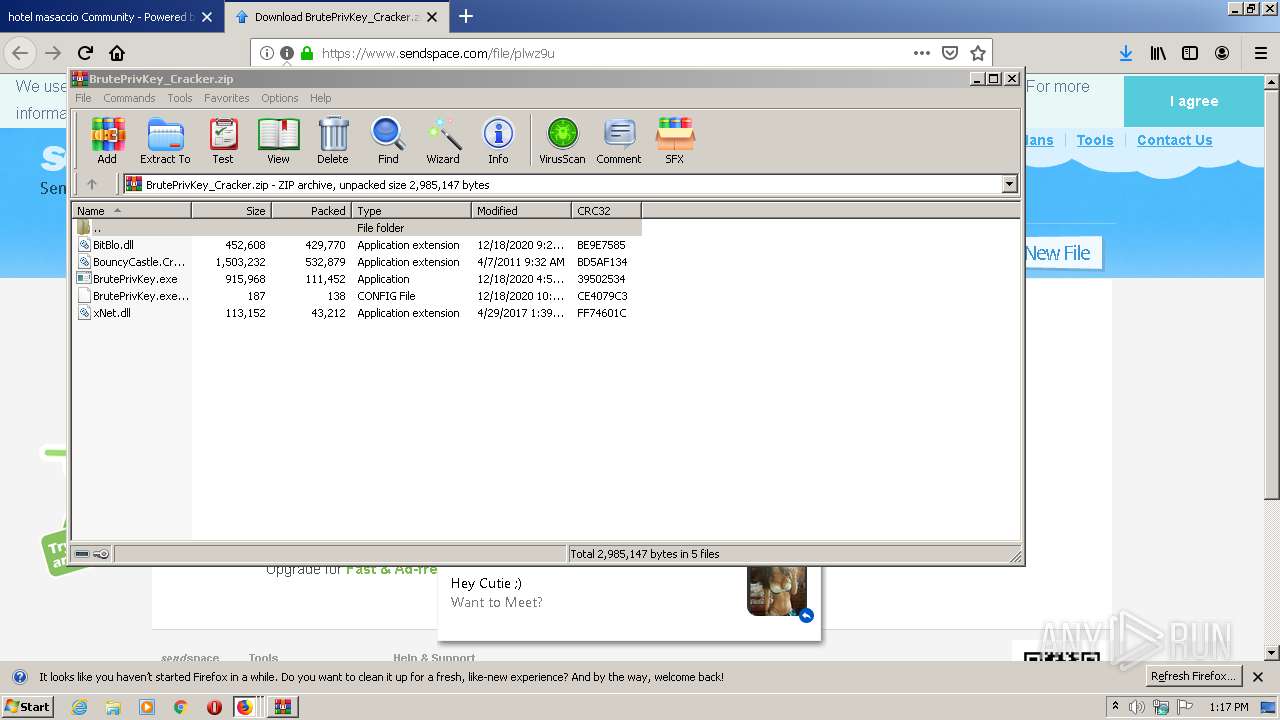Dismiss the Firefox notification bar

coord(1258,677)
